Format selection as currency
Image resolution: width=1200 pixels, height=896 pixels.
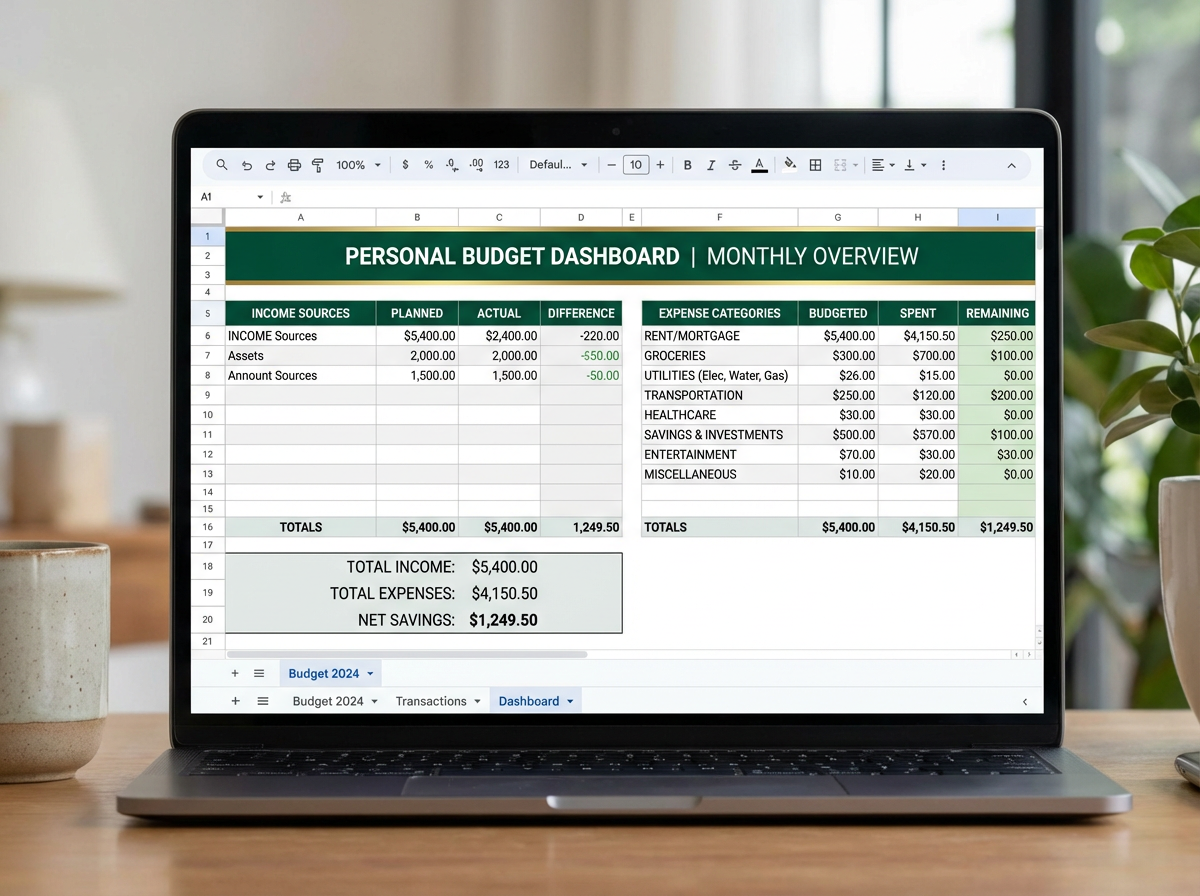(405, 165)
